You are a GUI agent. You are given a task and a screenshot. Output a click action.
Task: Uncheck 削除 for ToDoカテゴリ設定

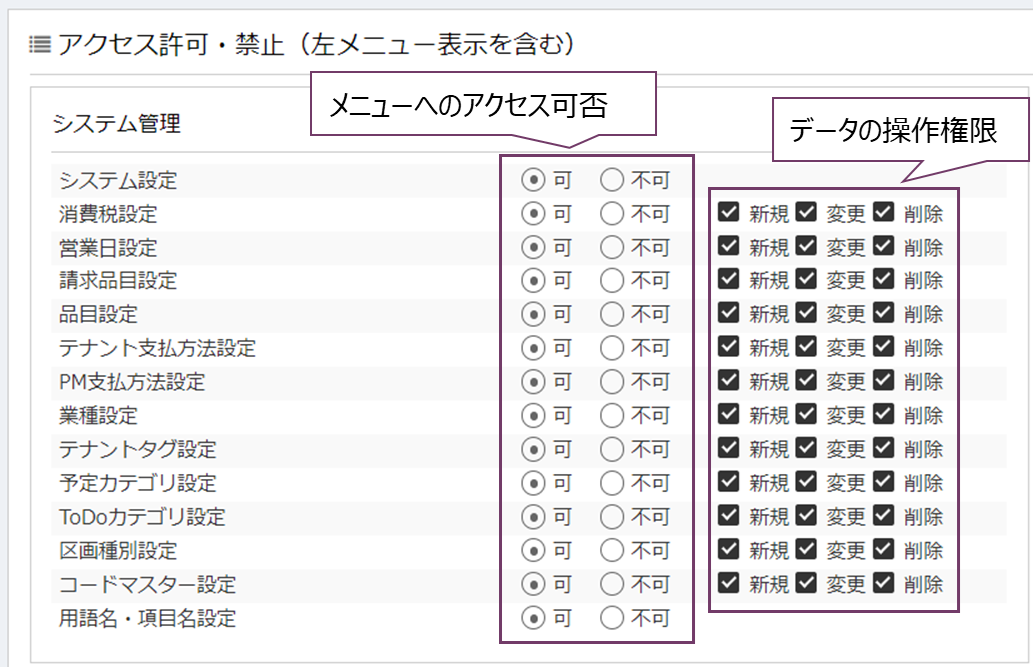click(883, 516)
